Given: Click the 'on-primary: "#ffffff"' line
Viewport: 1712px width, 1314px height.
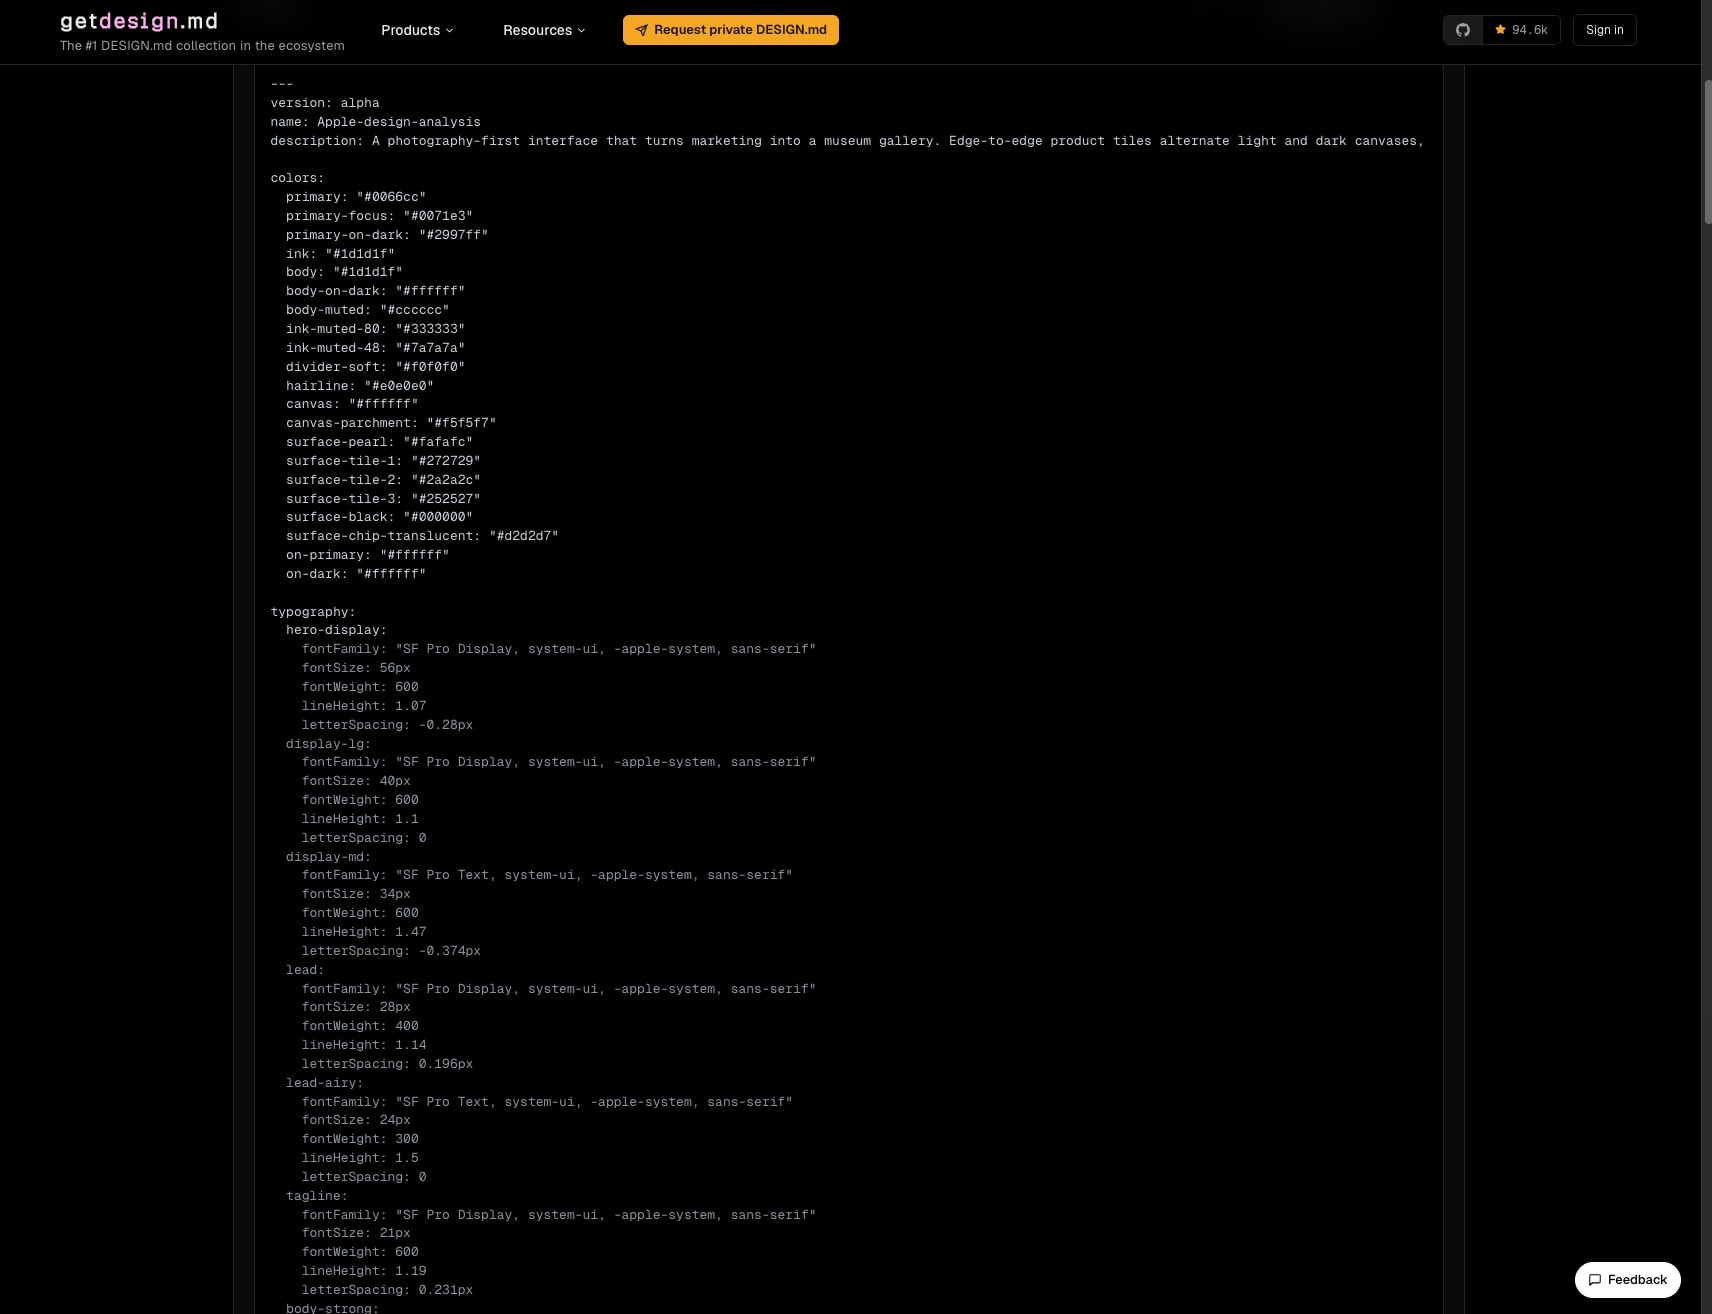Looking at the screenshot, I should point(367,555).
